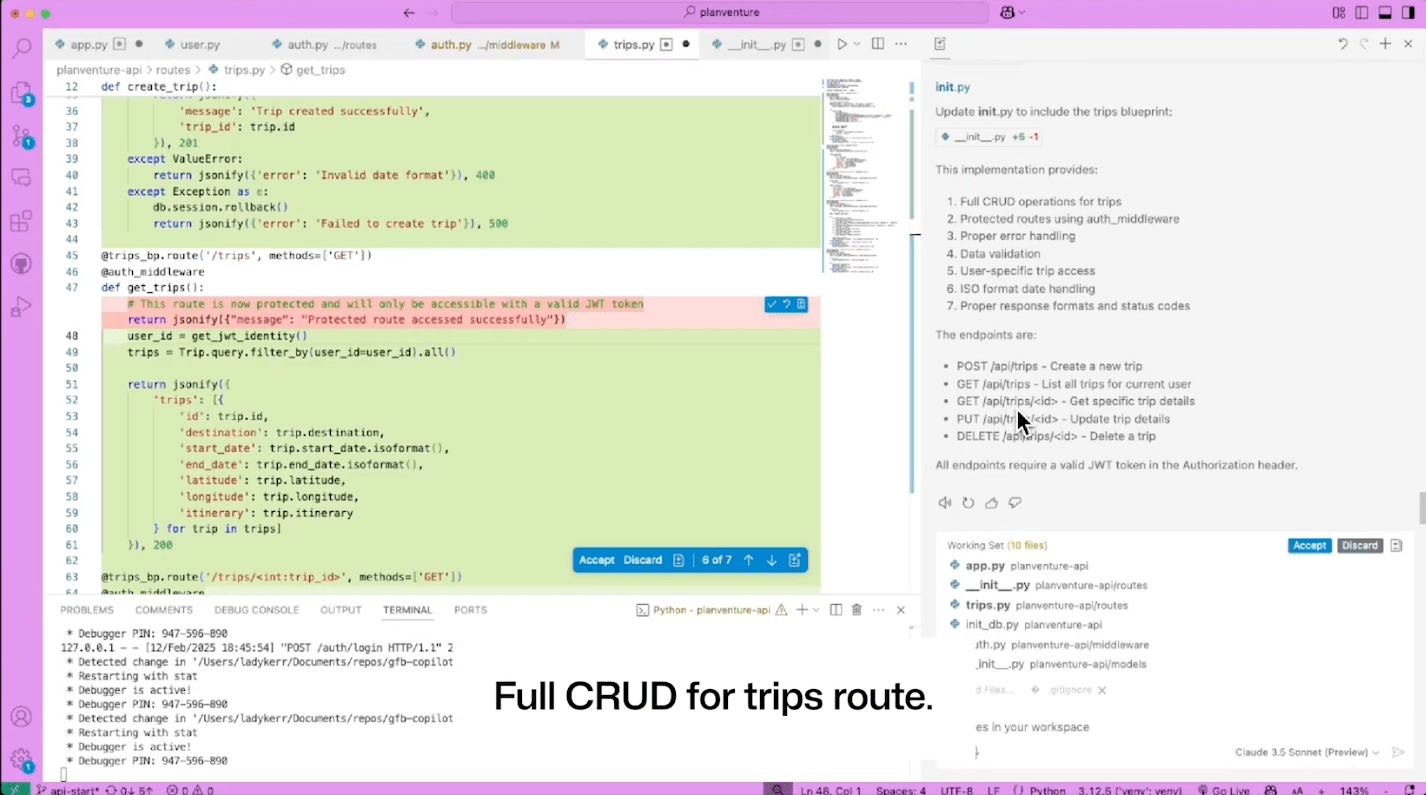The width and height of the screenshot is (1426, 795).
Task: Expand the new terminal launch profile dropdown
Action: click(816, 610)
